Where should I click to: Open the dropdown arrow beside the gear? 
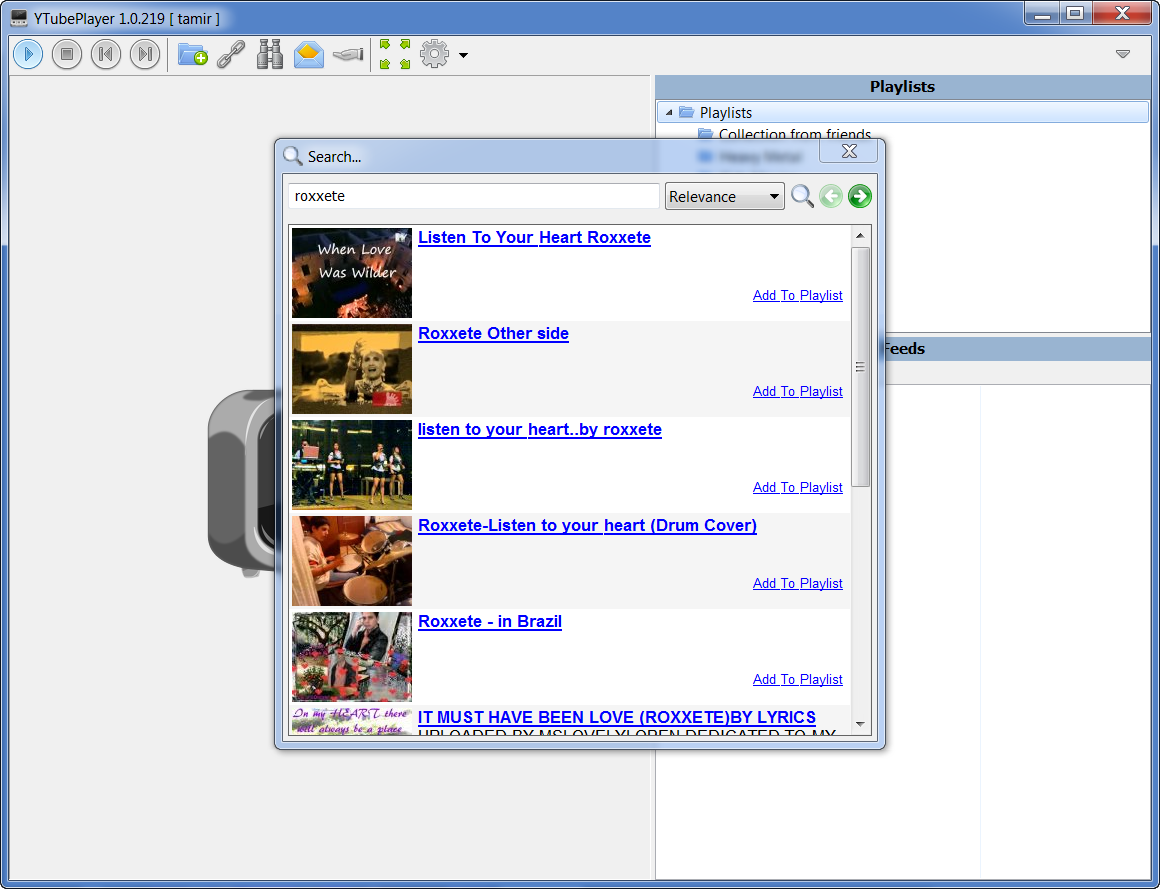pos(463,55)
